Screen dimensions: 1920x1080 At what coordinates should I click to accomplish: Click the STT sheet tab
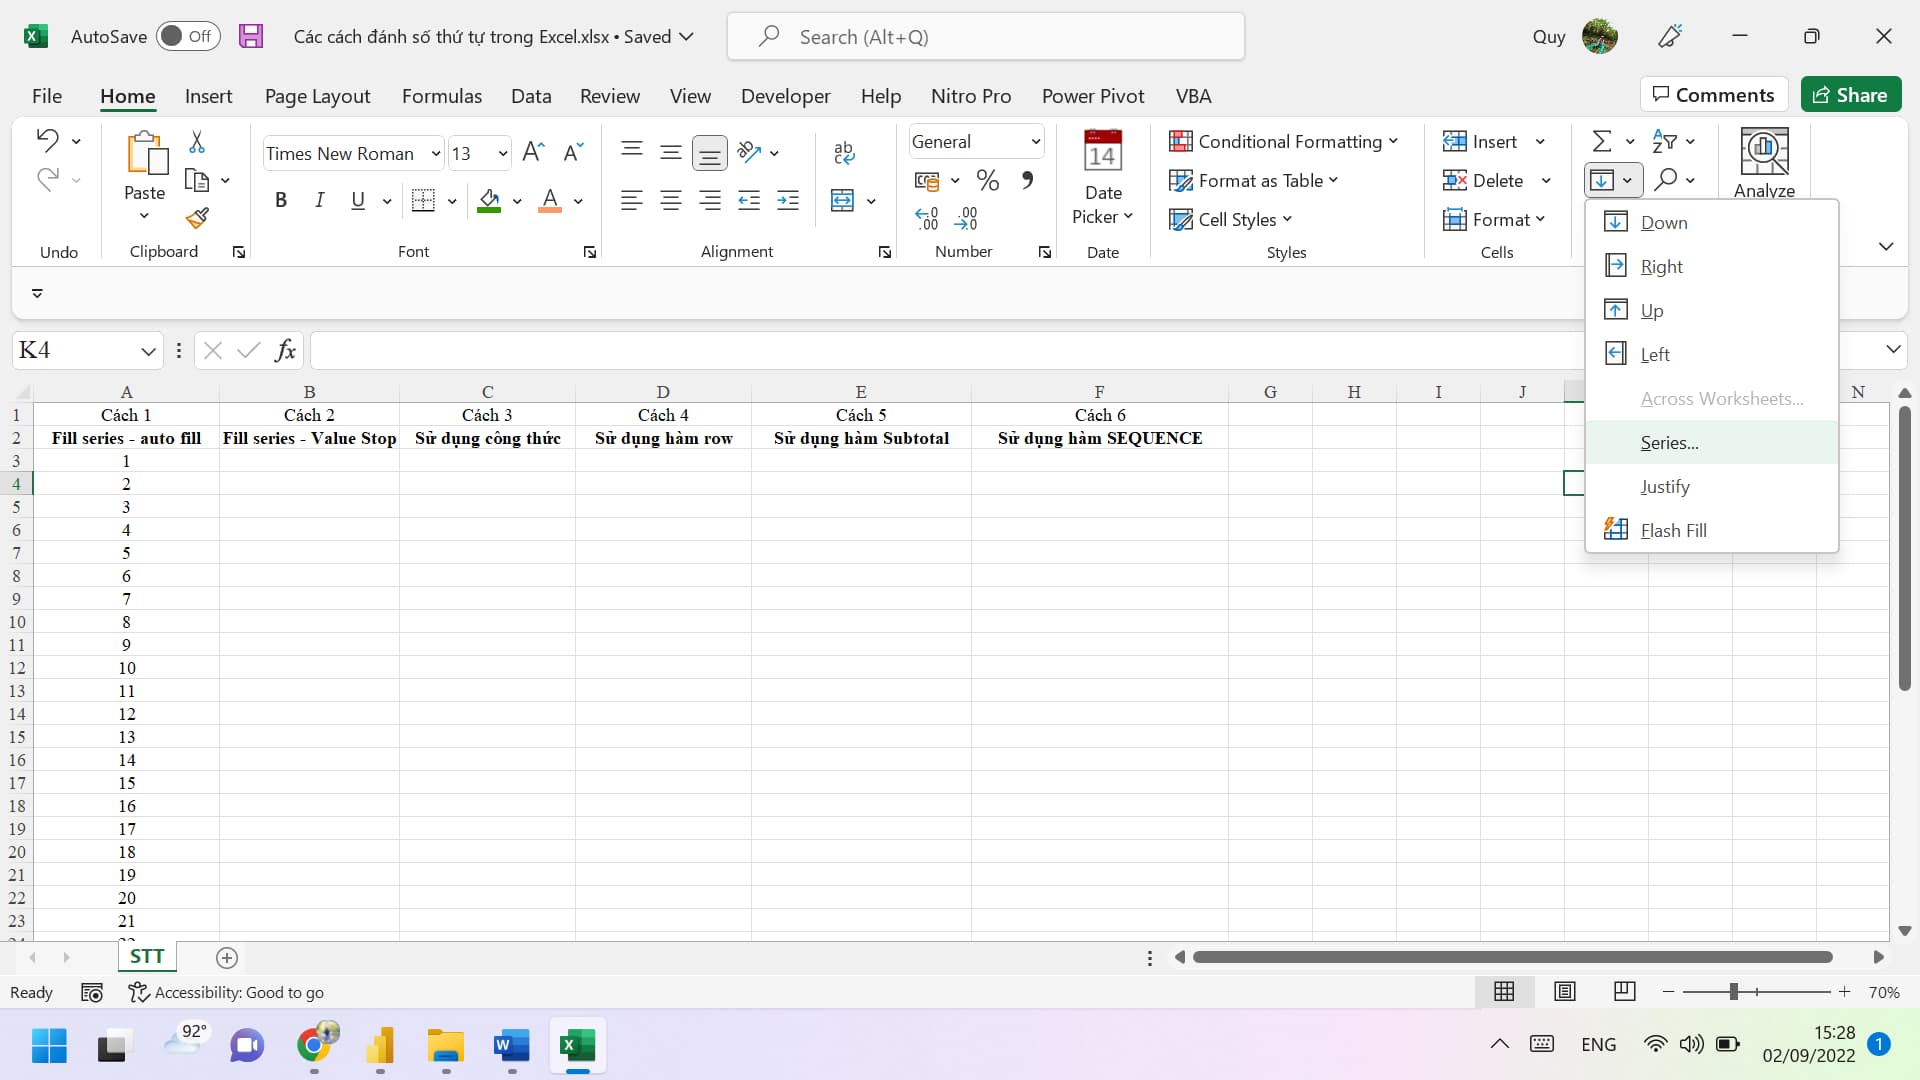point(146,956)
